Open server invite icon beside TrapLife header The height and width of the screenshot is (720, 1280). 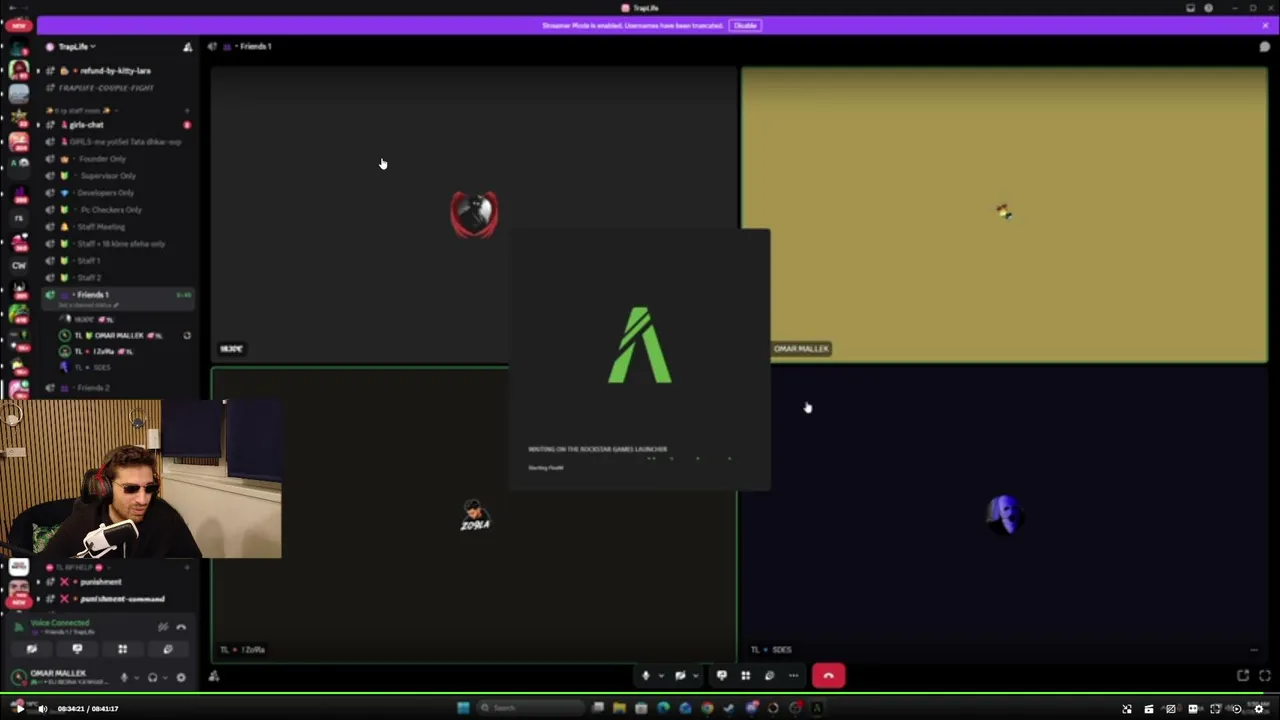[x=187, y=47]
